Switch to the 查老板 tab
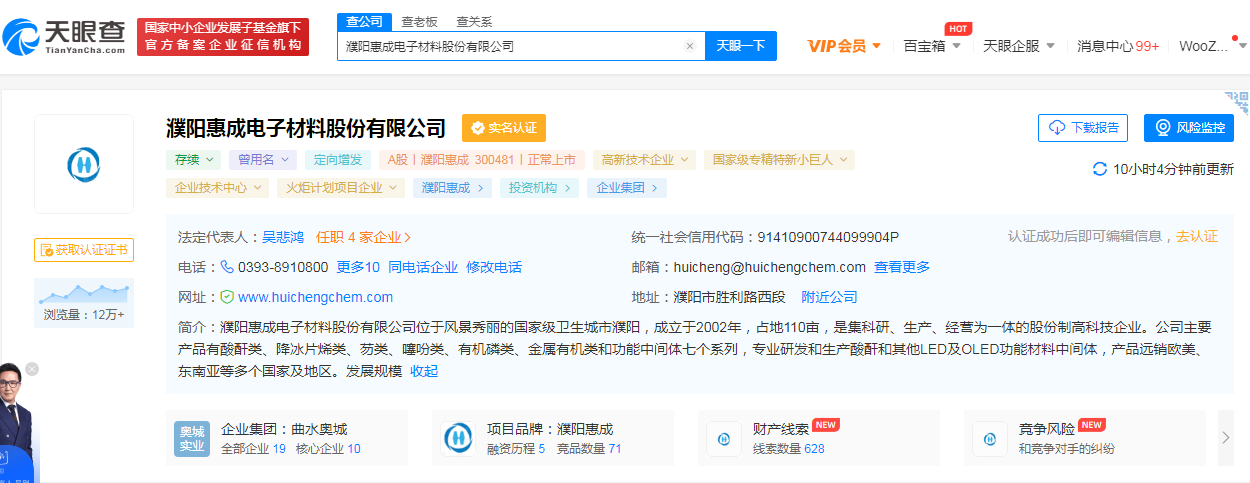The height and width of the screenshot is (483, 1250). click(x=419, y=21)
